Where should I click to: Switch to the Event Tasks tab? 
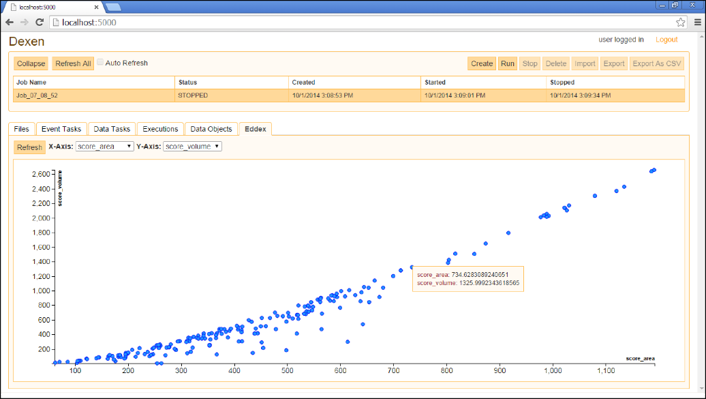point(61,129)
